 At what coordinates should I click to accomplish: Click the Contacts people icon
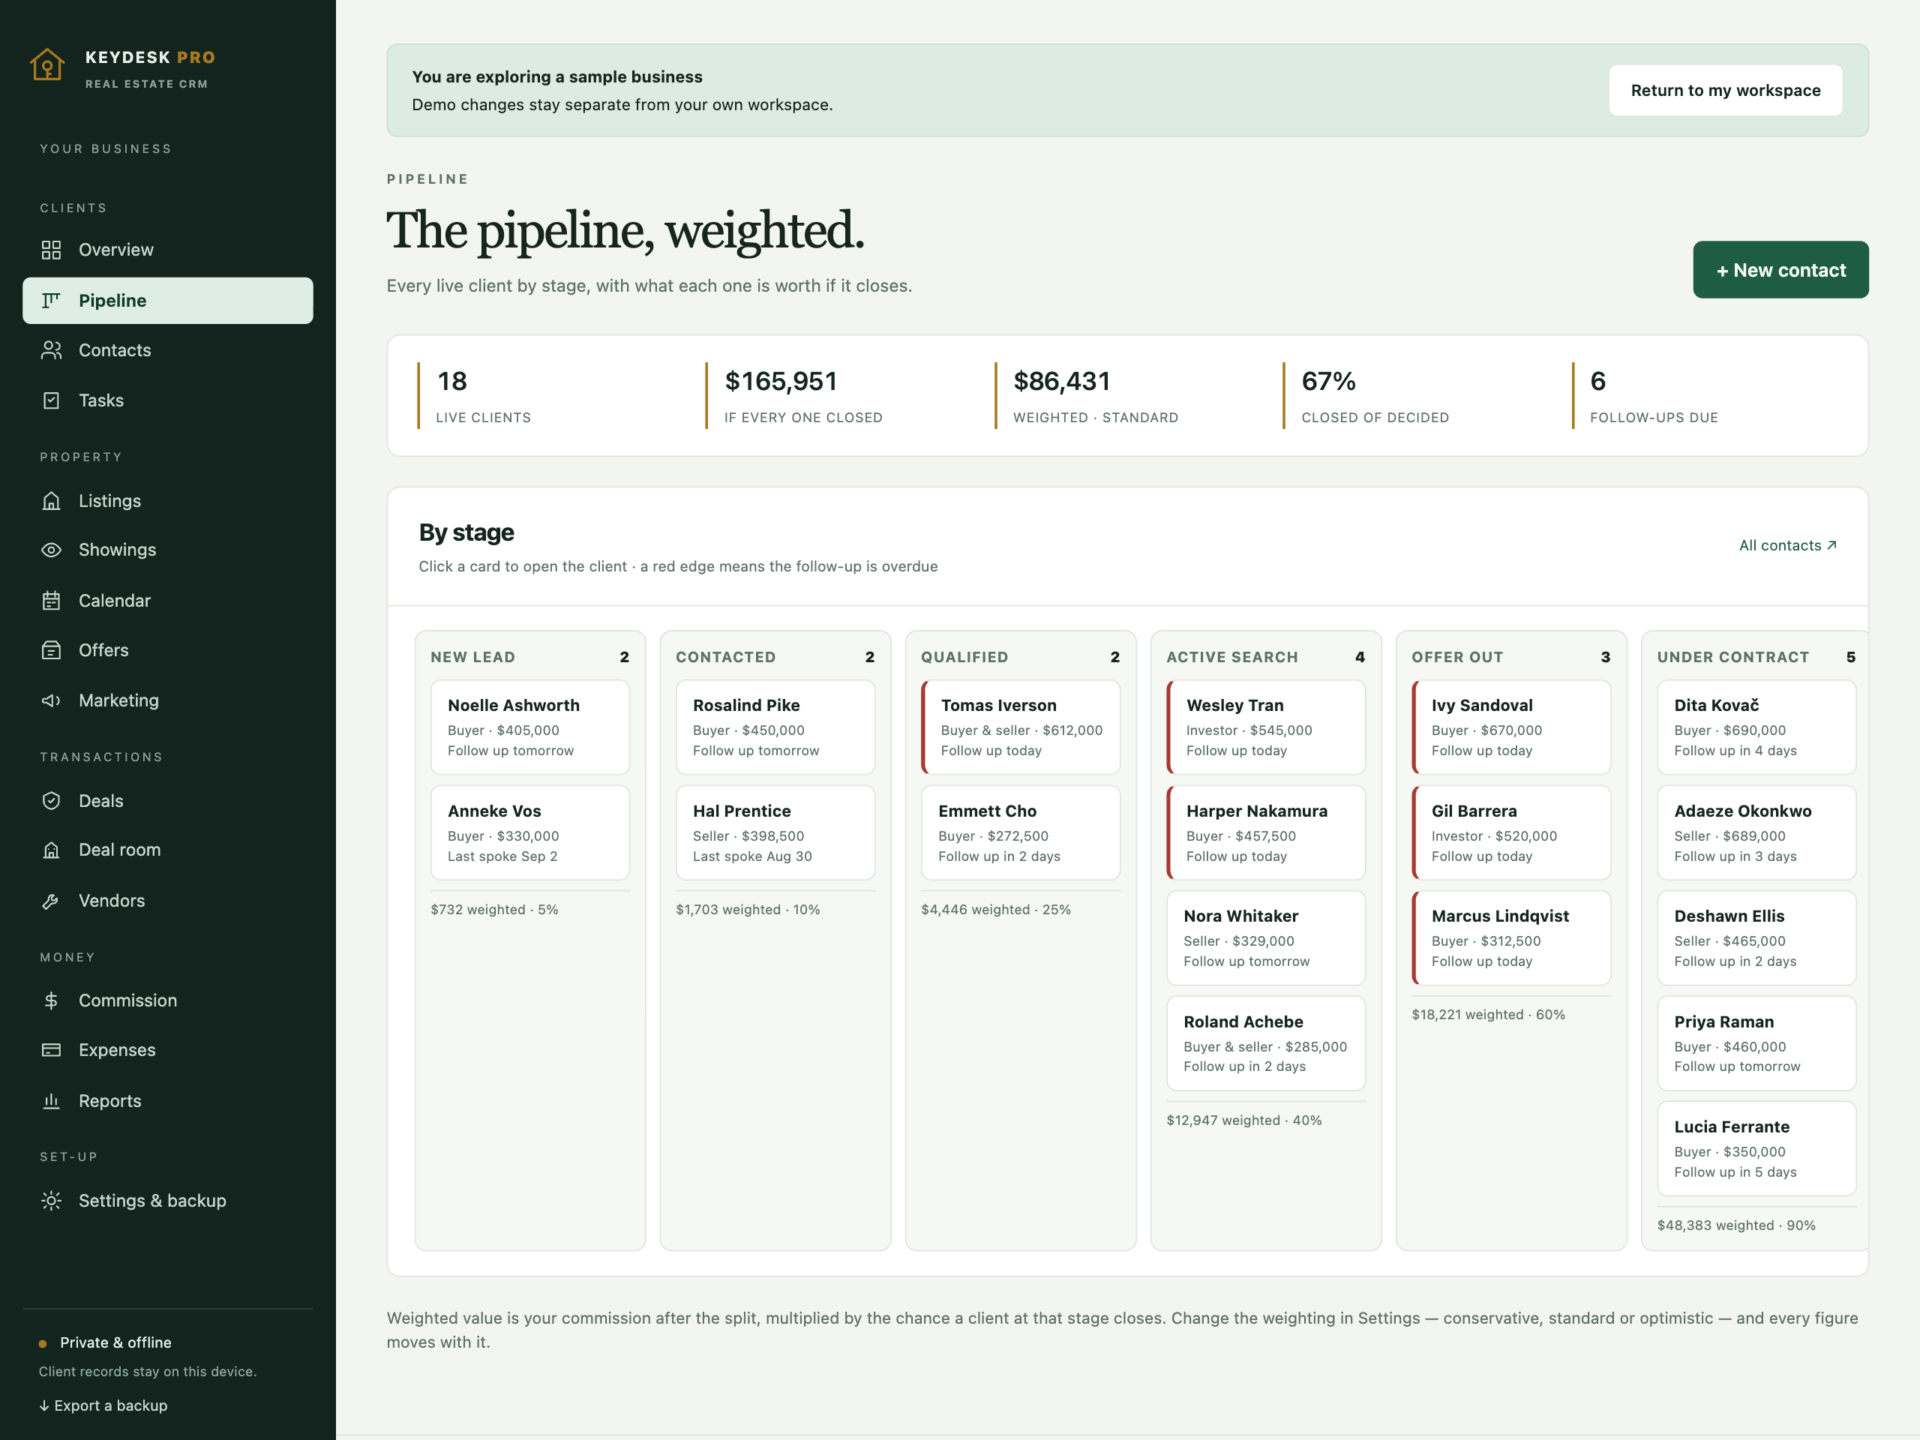[51, 350]
